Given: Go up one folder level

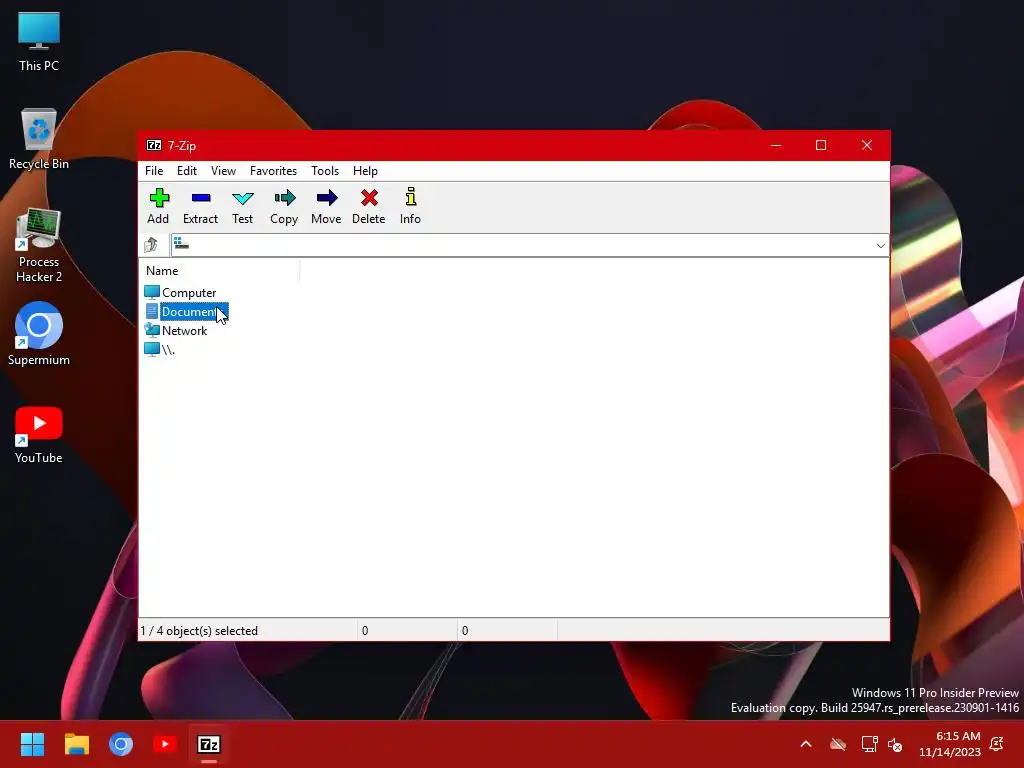Looking at the screenshot, I should click(x=152, y=245).
